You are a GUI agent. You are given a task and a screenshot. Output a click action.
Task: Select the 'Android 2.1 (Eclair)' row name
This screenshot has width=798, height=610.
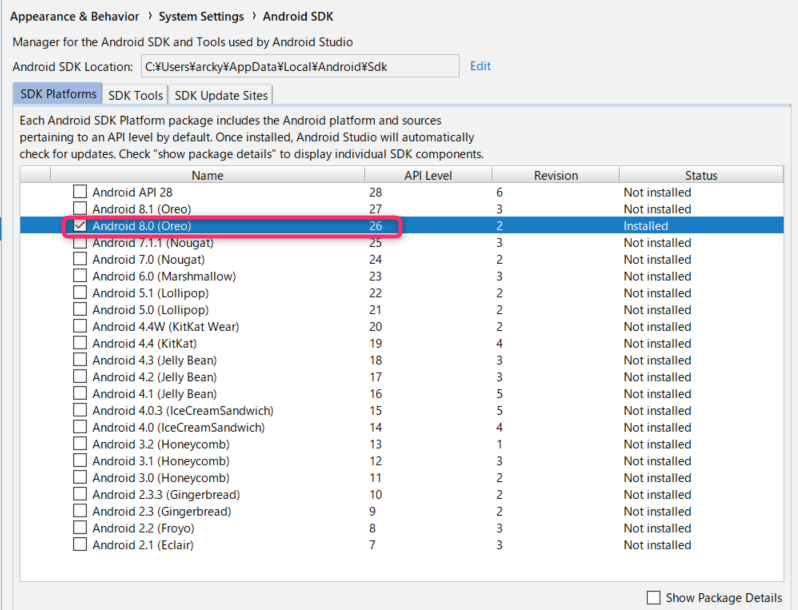pyautogui.click(x=142, y=545)
